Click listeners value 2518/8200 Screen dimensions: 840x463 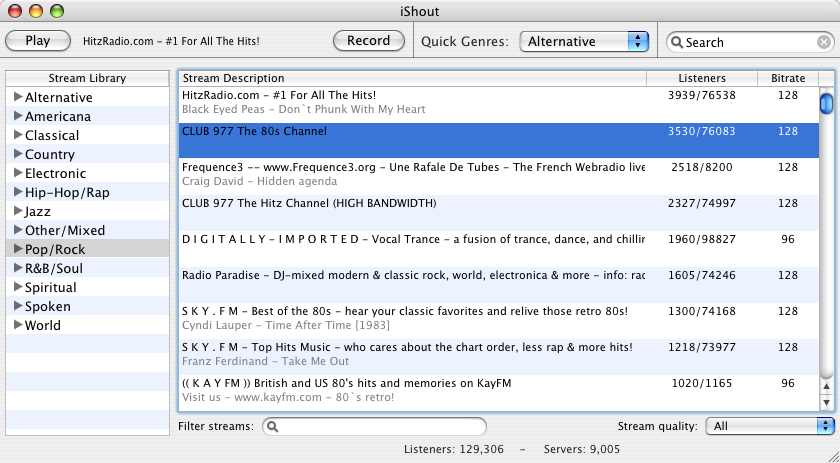tap(702, 167)
